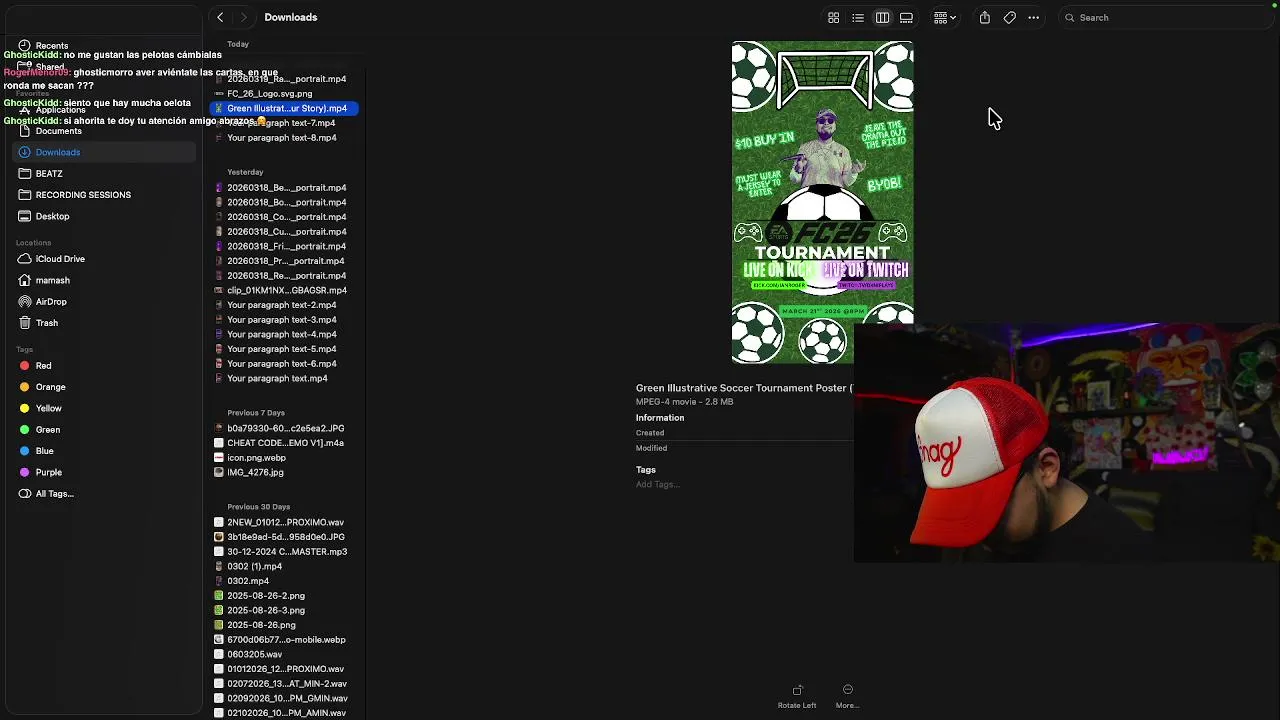The width and height of the screenshot is (1280, 720).
Task: Go back in Finder history
Action: tap(220, 17)
